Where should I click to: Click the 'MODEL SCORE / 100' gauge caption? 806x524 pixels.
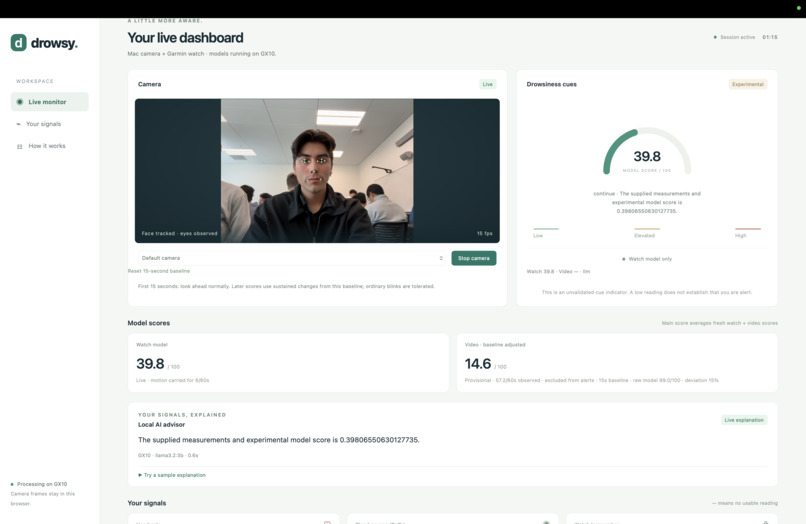pyautogui.click(x=647, y=171)
